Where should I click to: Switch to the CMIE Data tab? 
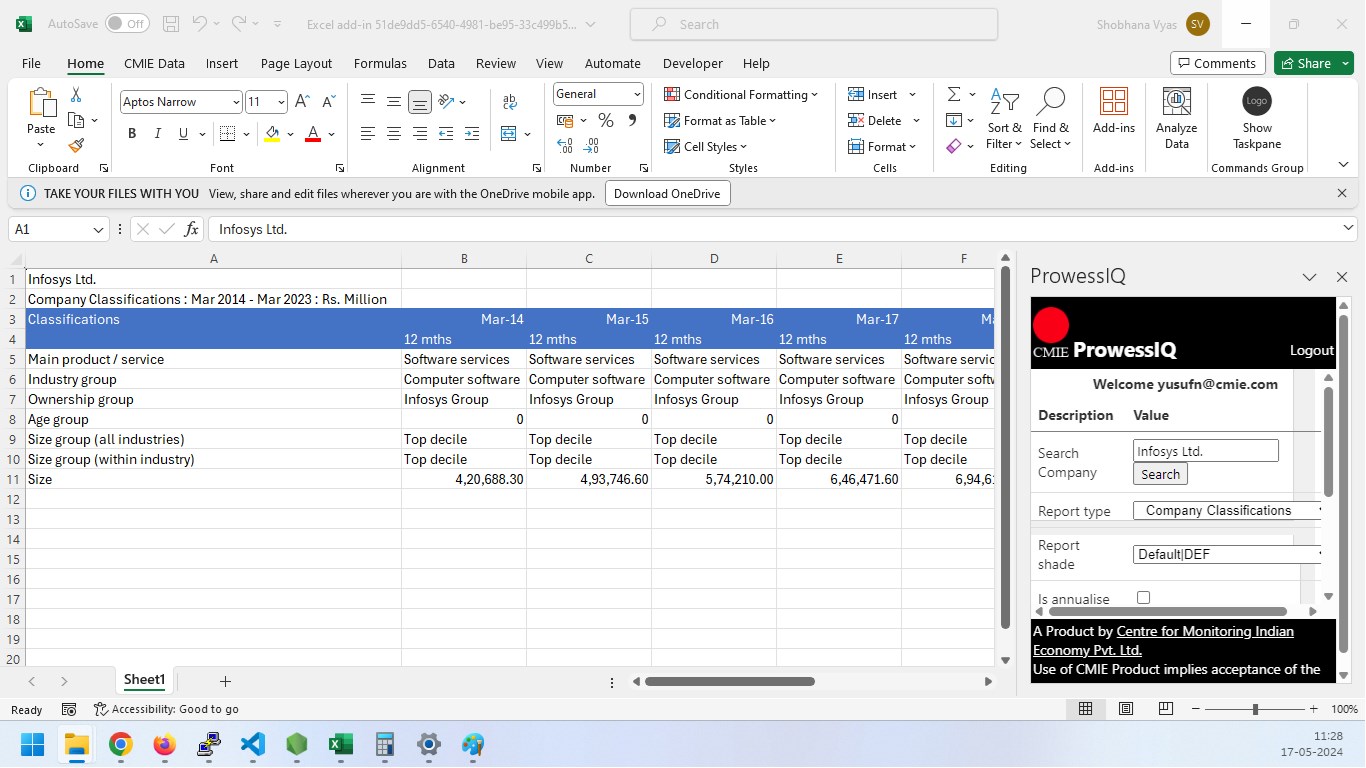click(x=154, y=63)
